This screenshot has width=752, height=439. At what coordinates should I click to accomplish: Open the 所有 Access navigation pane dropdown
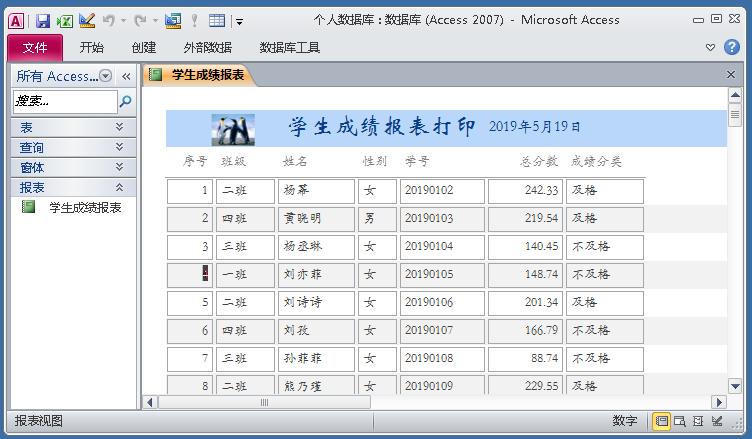[x=106, y=76]
